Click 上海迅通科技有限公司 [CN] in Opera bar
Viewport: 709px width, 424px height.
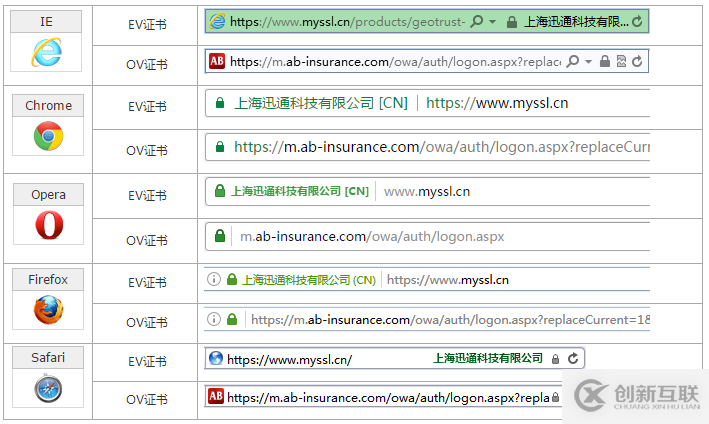pyautogui.click(x=300, y=191)
